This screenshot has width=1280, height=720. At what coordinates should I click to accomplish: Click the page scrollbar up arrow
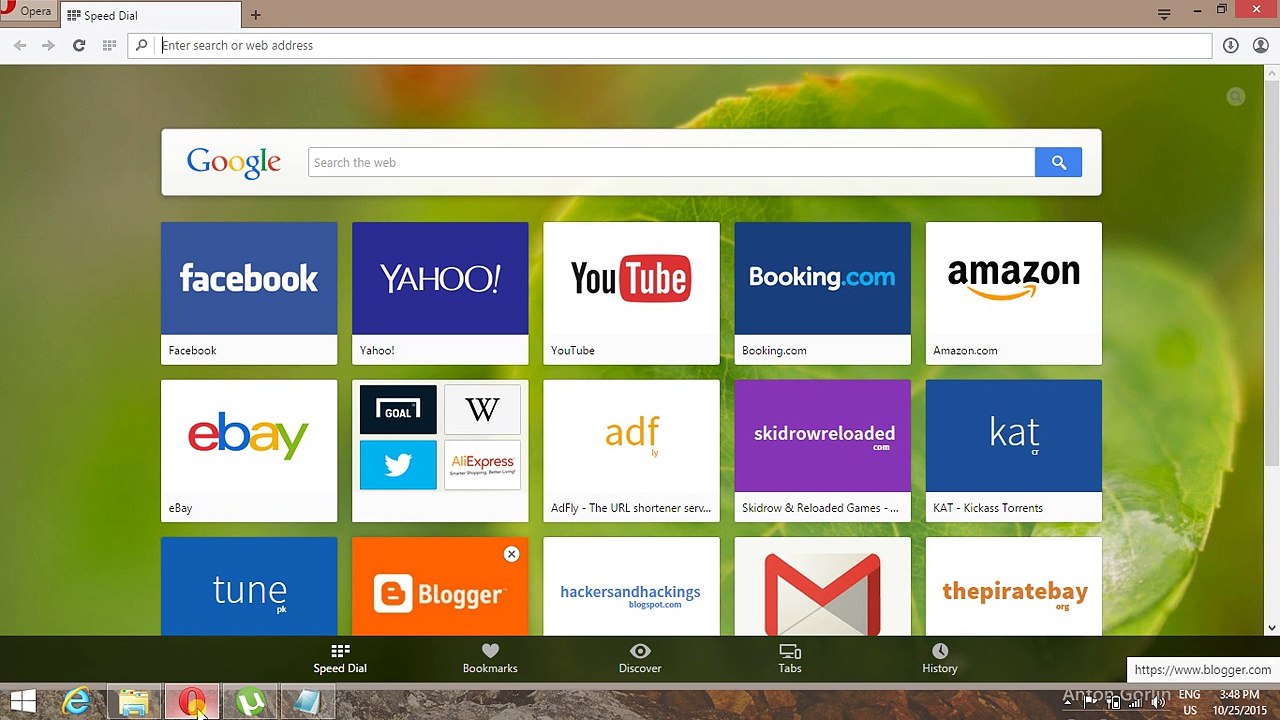coord(1272,73)
